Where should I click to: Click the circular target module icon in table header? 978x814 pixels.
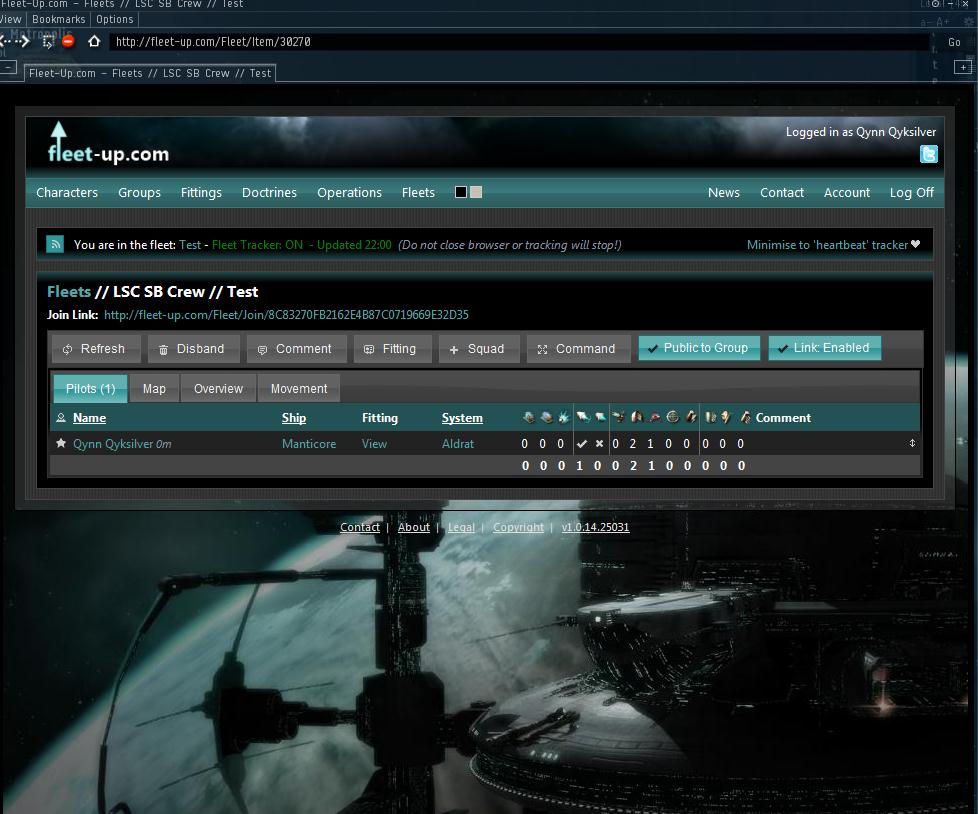672,417
